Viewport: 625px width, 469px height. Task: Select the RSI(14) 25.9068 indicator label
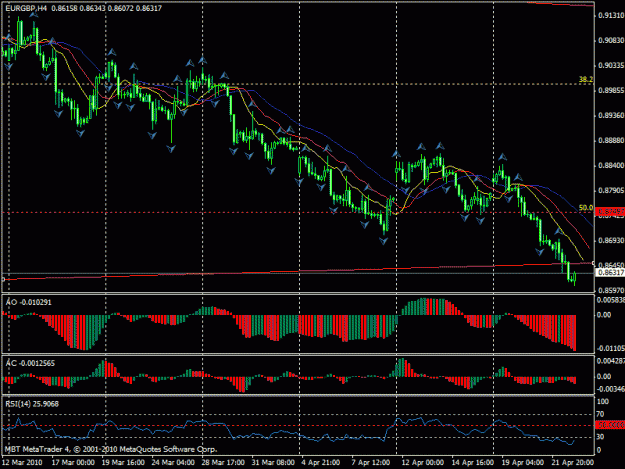pyautogui.click(x=32, y=404)
